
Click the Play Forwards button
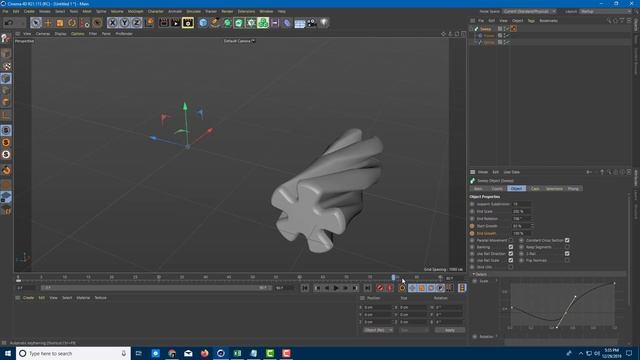pos(336,288)
